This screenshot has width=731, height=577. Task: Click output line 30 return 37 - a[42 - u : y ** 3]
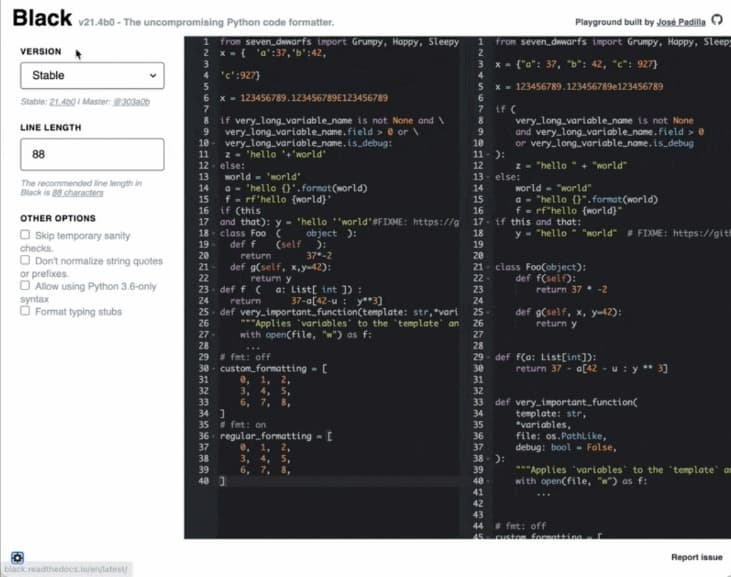(592, 369)
